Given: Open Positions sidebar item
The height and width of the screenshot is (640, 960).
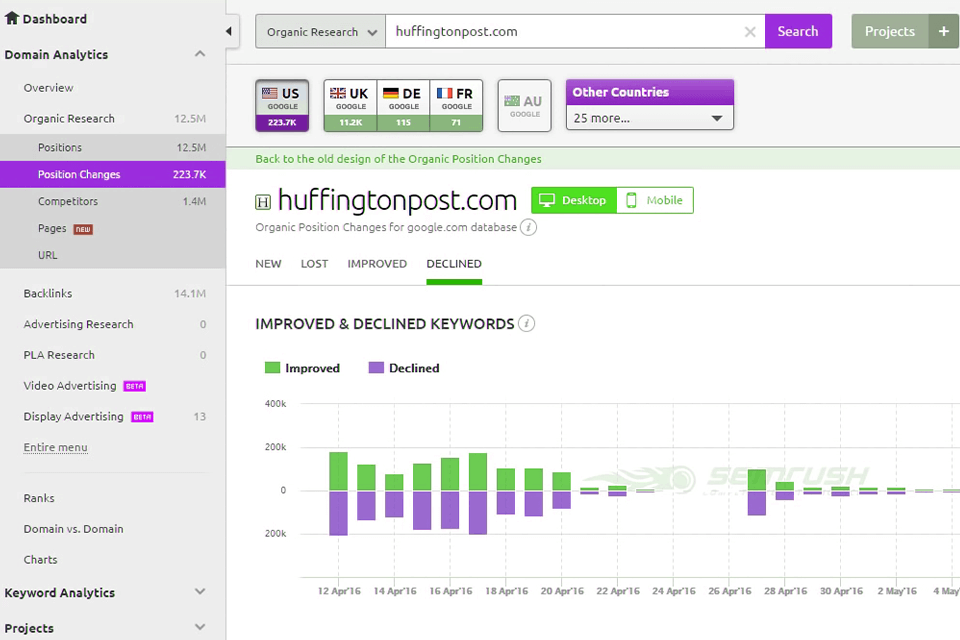Looking at the screenshot, I should click(113, 148).
